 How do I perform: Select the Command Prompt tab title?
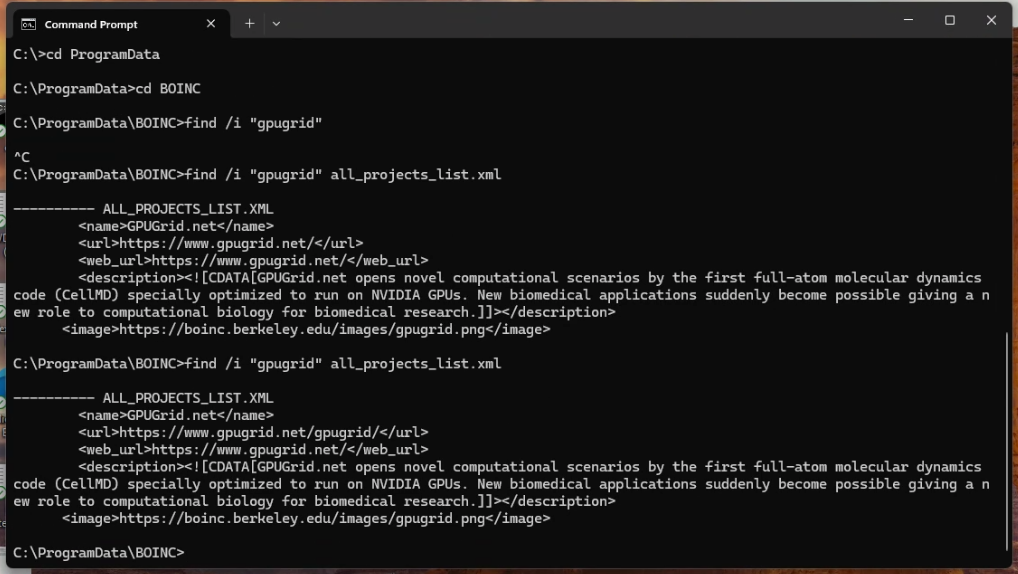91,24
